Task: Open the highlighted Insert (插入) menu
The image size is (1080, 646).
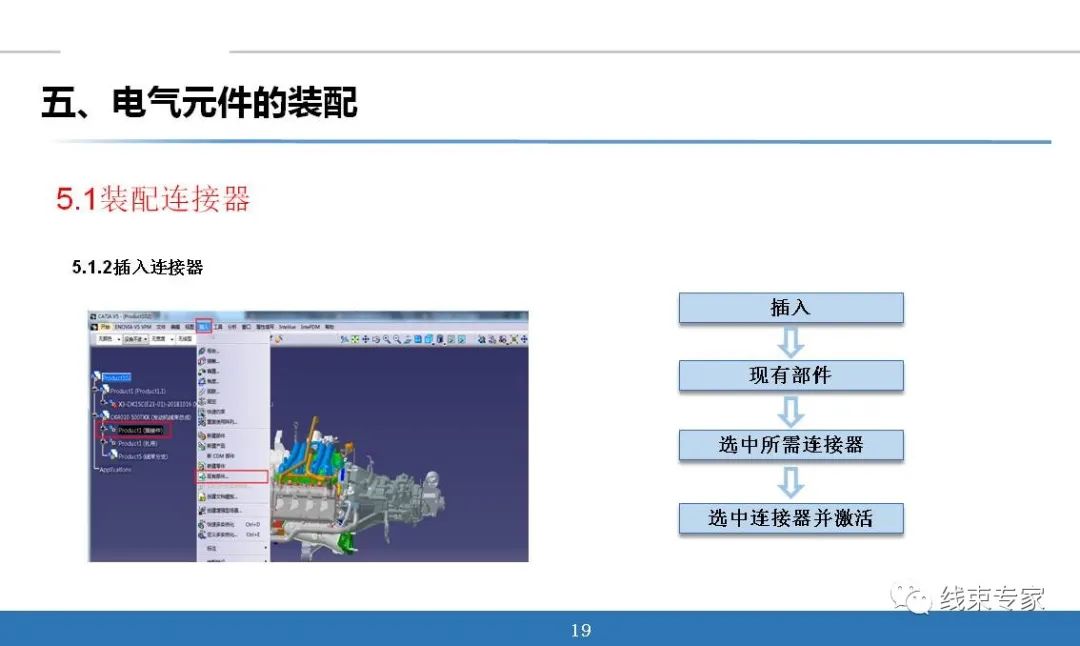Action: pyautogui.click(x=203, y=326)
